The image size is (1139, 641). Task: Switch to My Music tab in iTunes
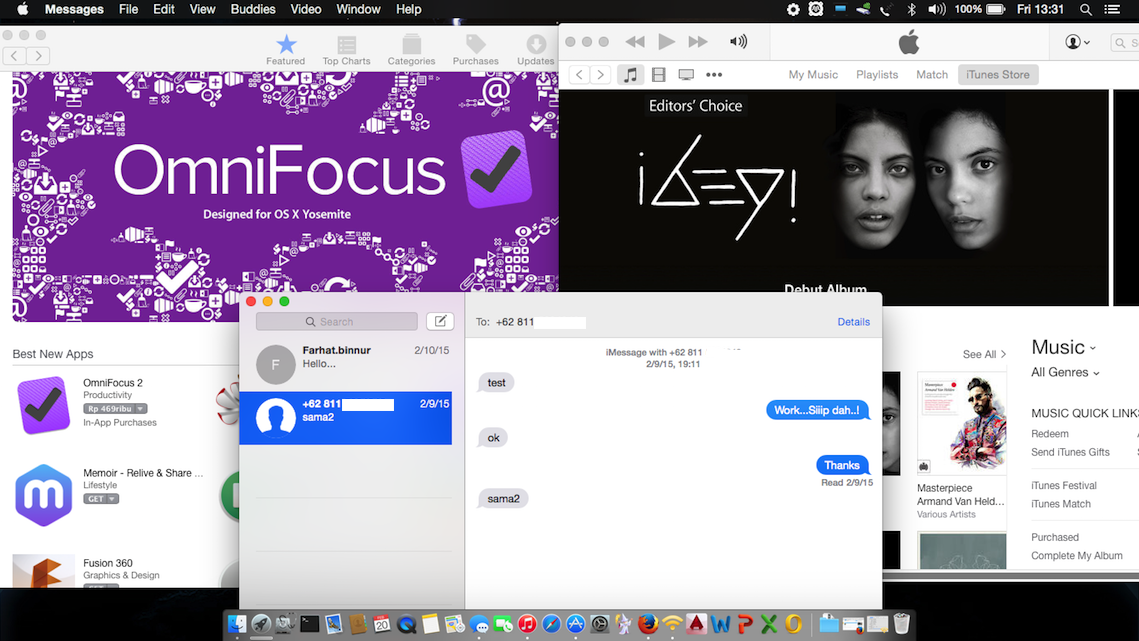click(x=813, y=74)
